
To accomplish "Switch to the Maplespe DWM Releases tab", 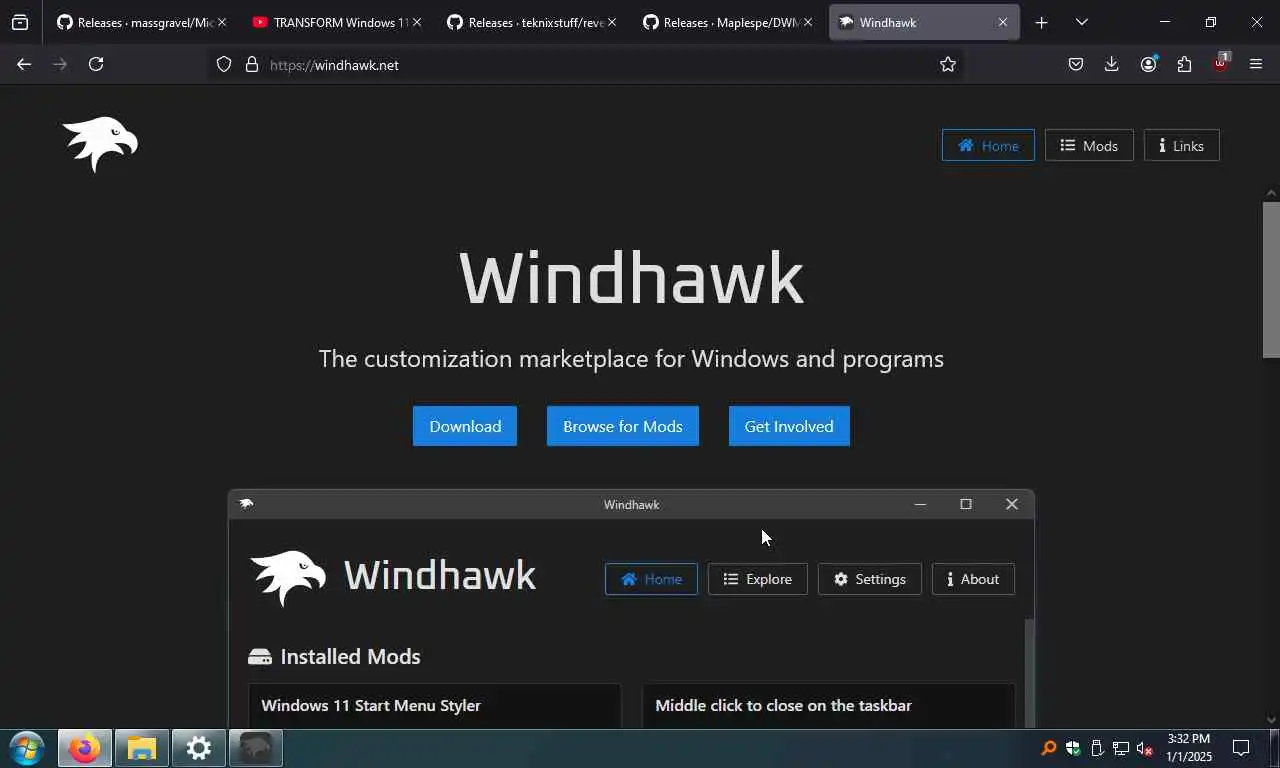I will [728, 22].
